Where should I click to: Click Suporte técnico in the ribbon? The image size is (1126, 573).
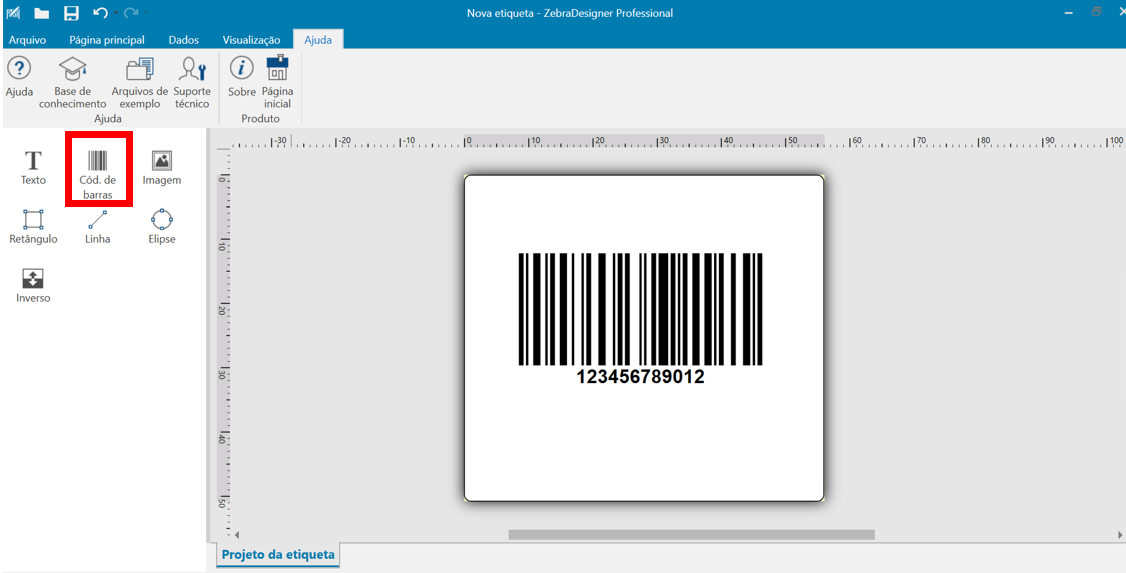click(x=192, y=82)
